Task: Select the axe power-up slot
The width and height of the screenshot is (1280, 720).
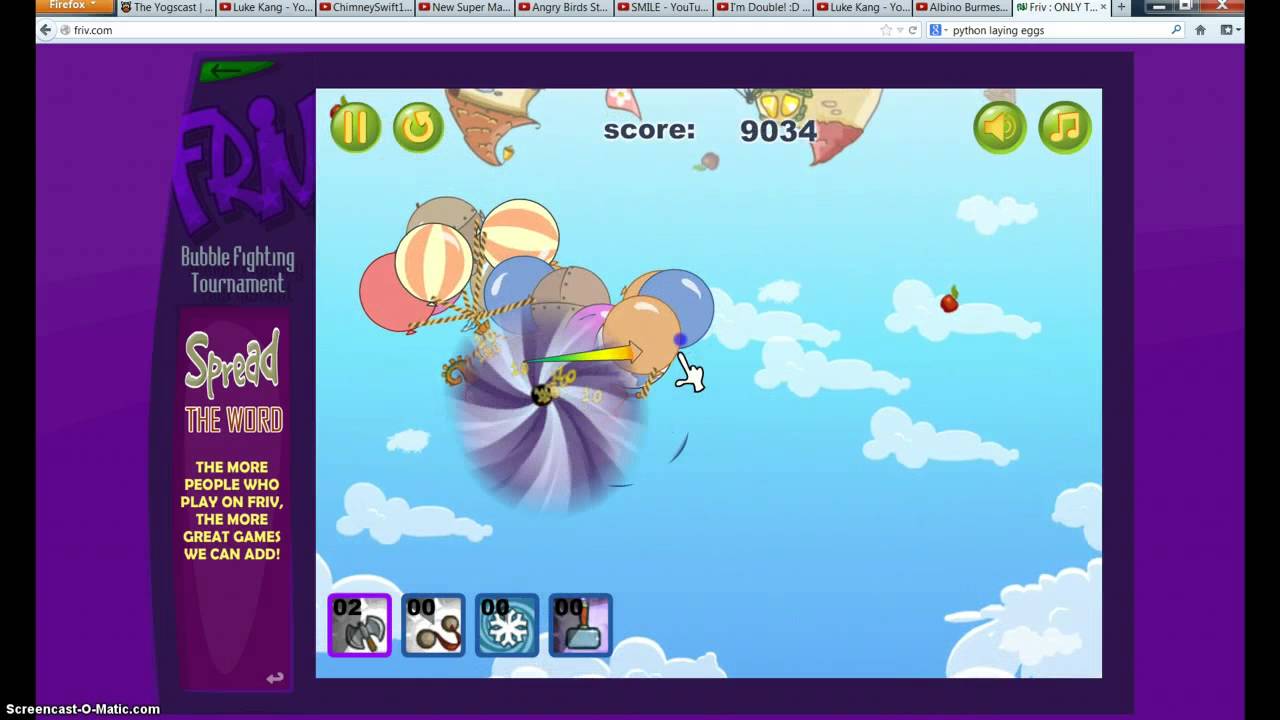Action: click(359, 625)
